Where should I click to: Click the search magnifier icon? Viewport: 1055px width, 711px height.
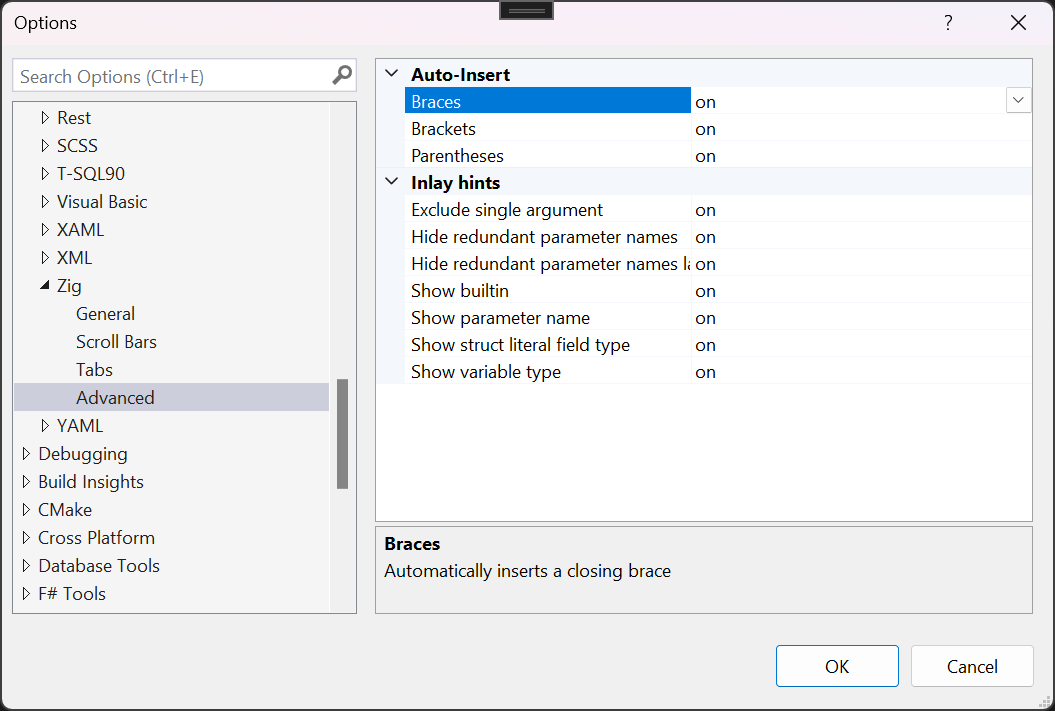coord(343,75)
